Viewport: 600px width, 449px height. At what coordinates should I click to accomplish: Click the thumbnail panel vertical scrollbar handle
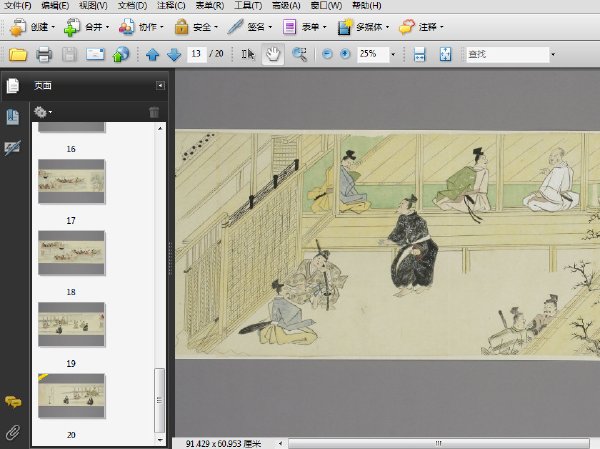click(x=159, y=400)
